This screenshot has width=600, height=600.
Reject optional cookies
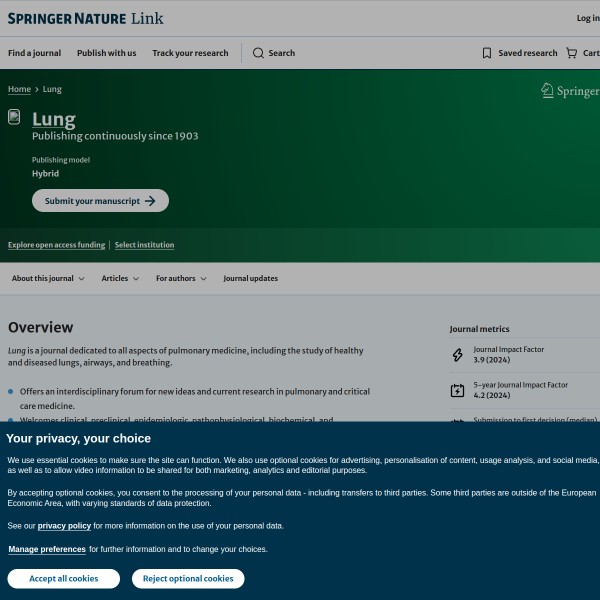tap(188, 579)
